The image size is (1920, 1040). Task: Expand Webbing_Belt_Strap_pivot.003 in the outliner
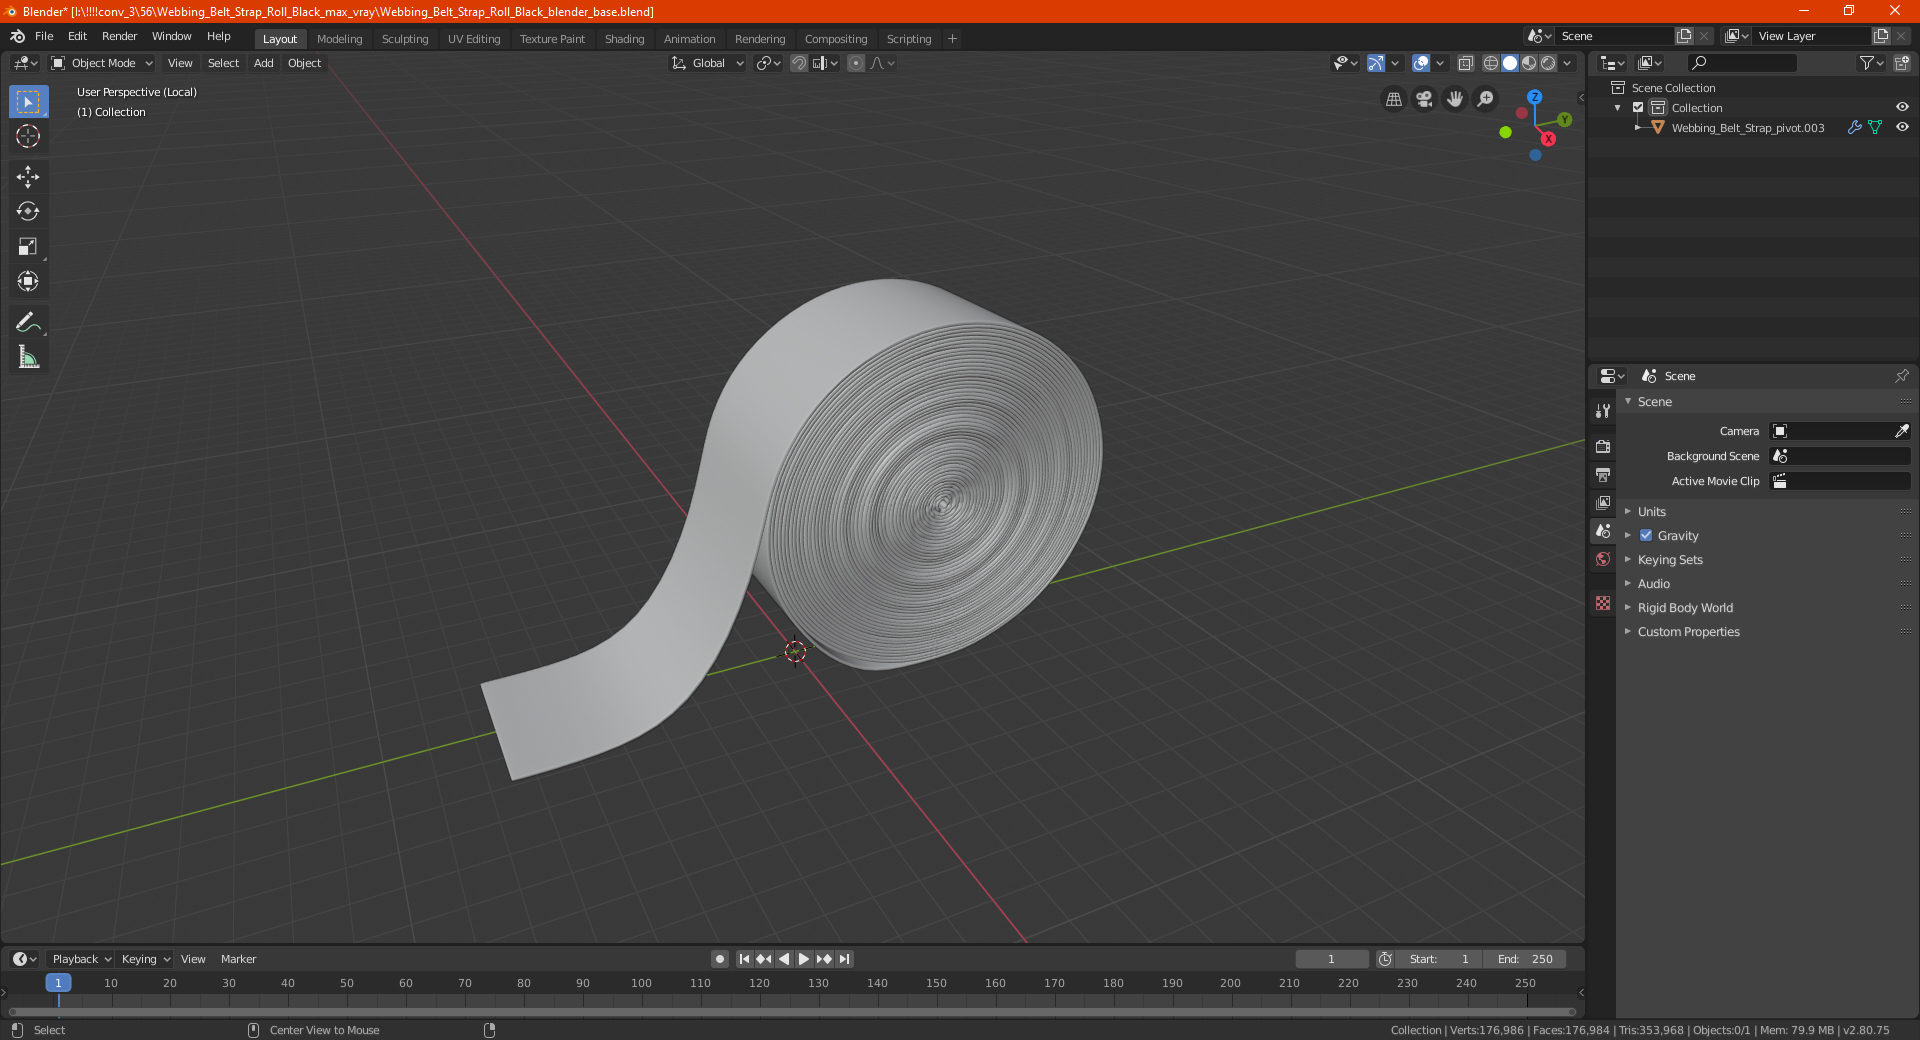[x=1637, y=127]
